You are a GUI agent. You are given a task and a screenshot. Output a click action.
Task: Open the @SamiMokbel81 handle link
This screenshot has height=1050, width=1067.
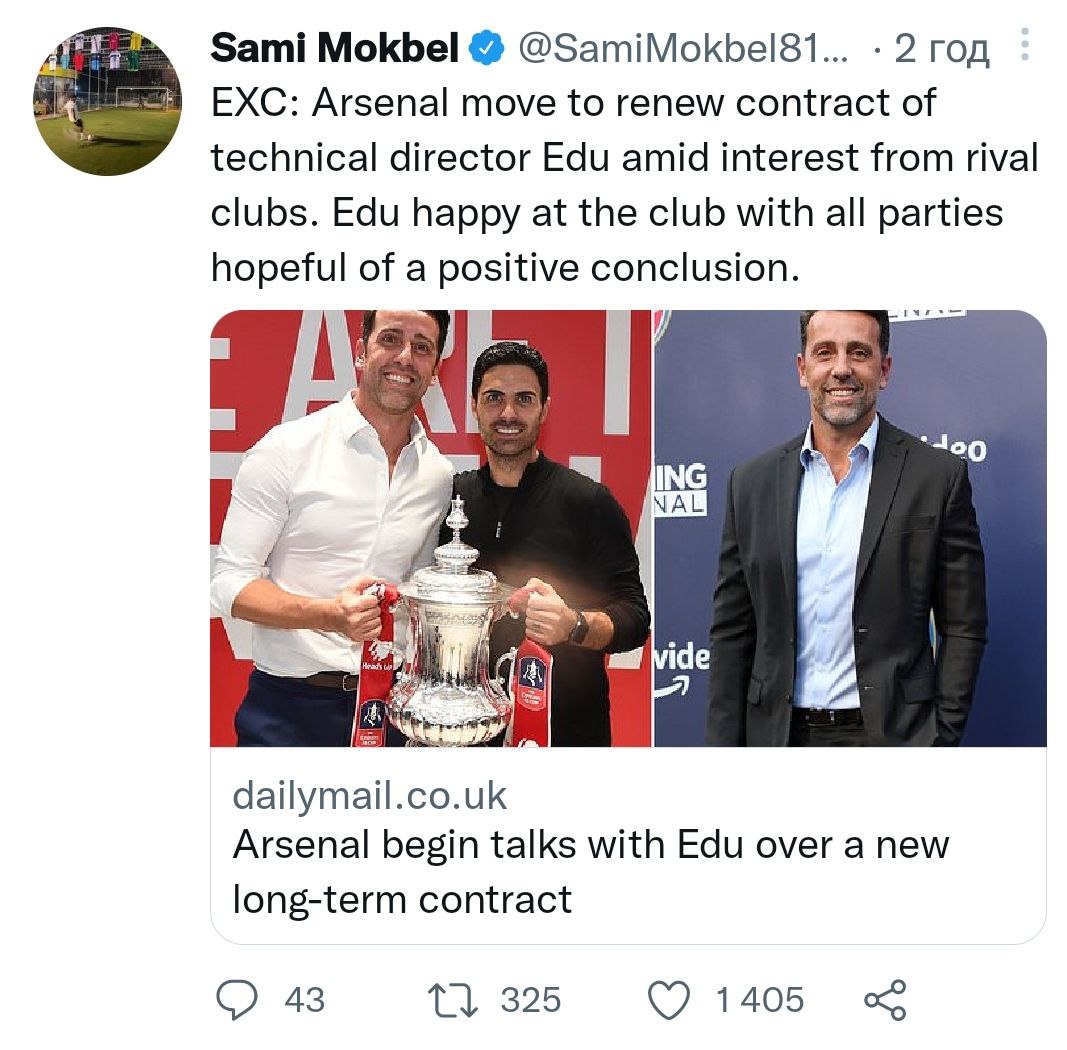pos(684,48)
